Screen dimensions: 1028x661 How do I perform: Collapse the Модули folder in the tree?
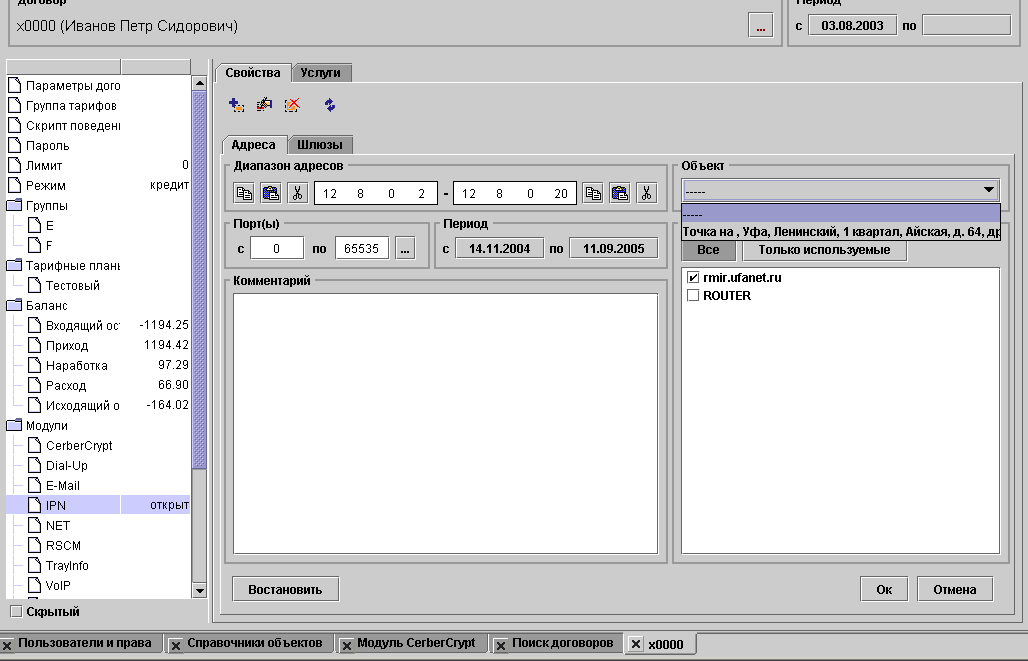[15, 425]
